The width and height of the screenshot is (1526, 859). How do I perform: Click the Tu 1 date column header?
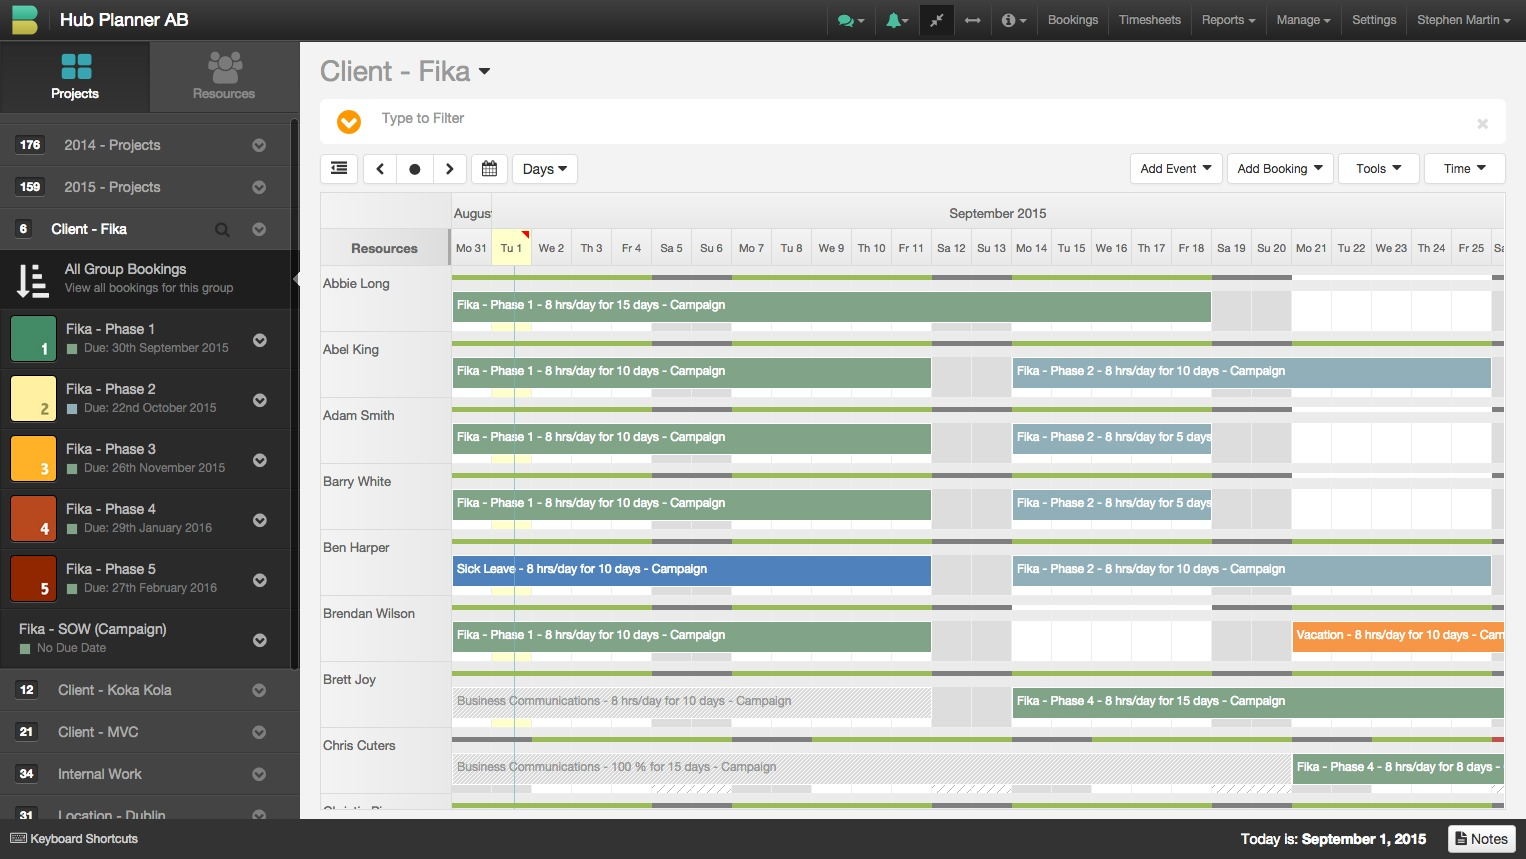(x=511, y=248)
